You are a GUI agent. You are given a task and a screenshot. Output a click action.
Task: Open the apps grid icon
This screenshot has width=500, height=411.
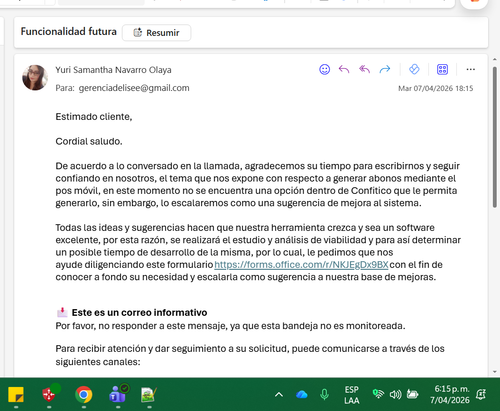coord(442,69)
